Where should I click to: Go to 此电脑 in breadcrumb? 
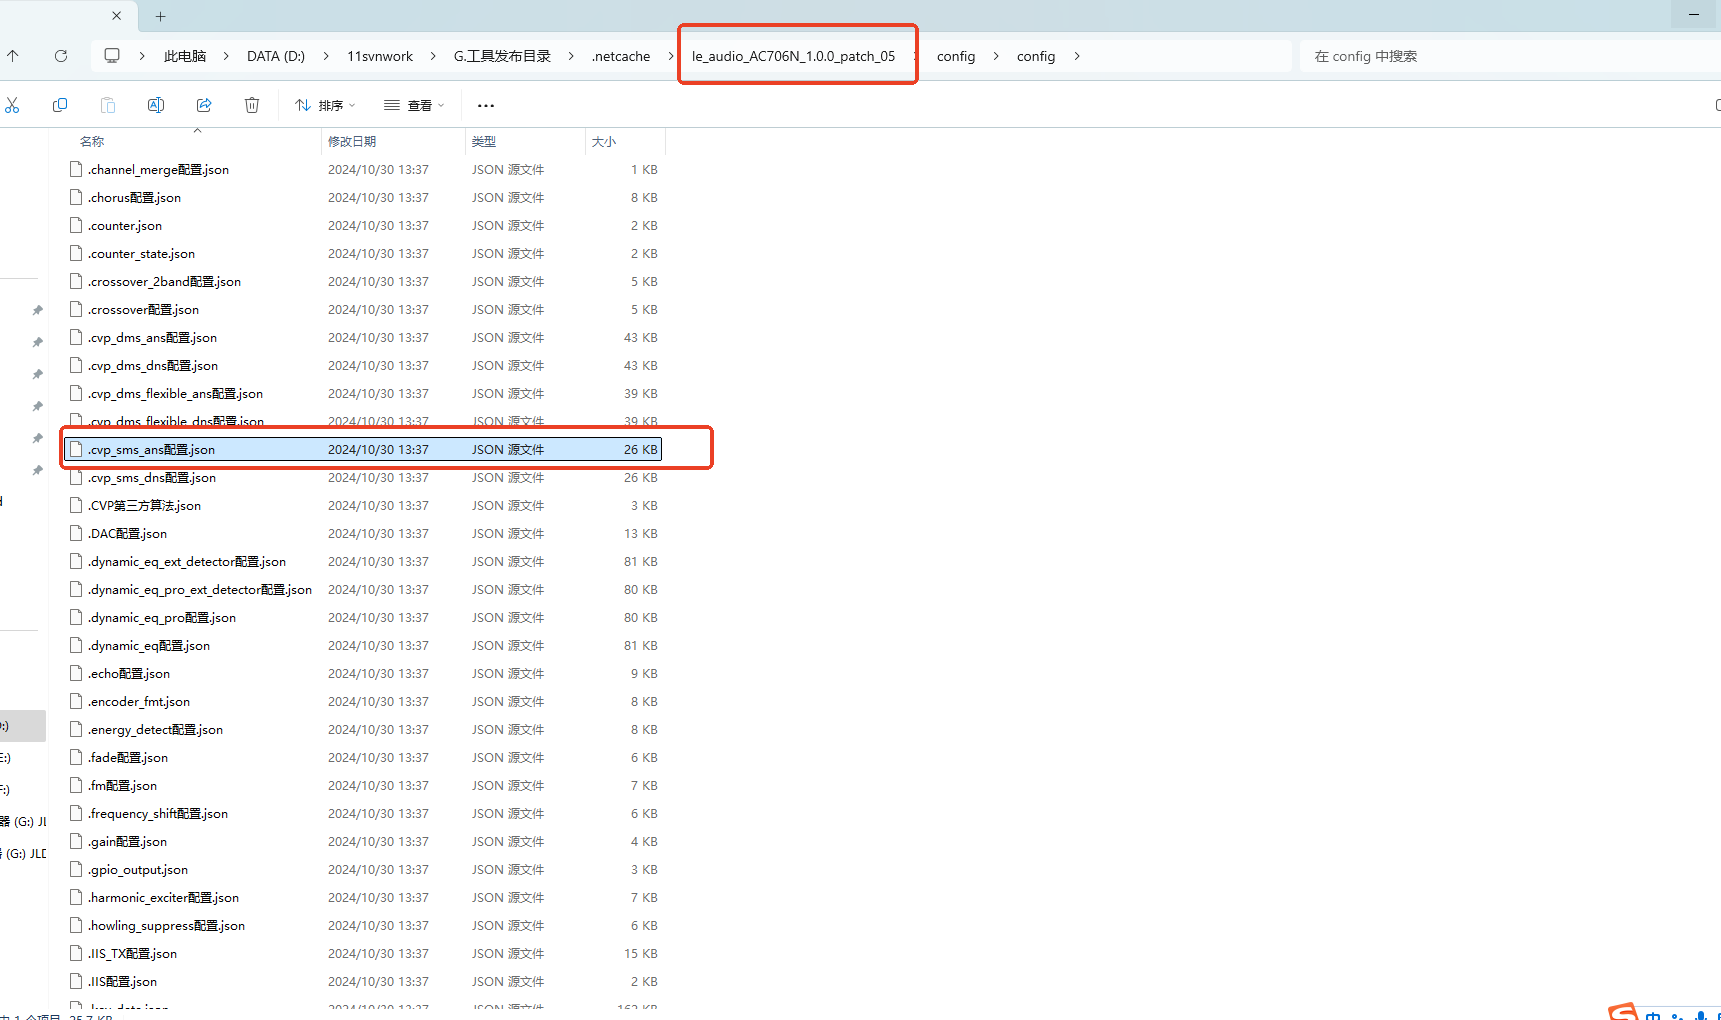[185, 56]
